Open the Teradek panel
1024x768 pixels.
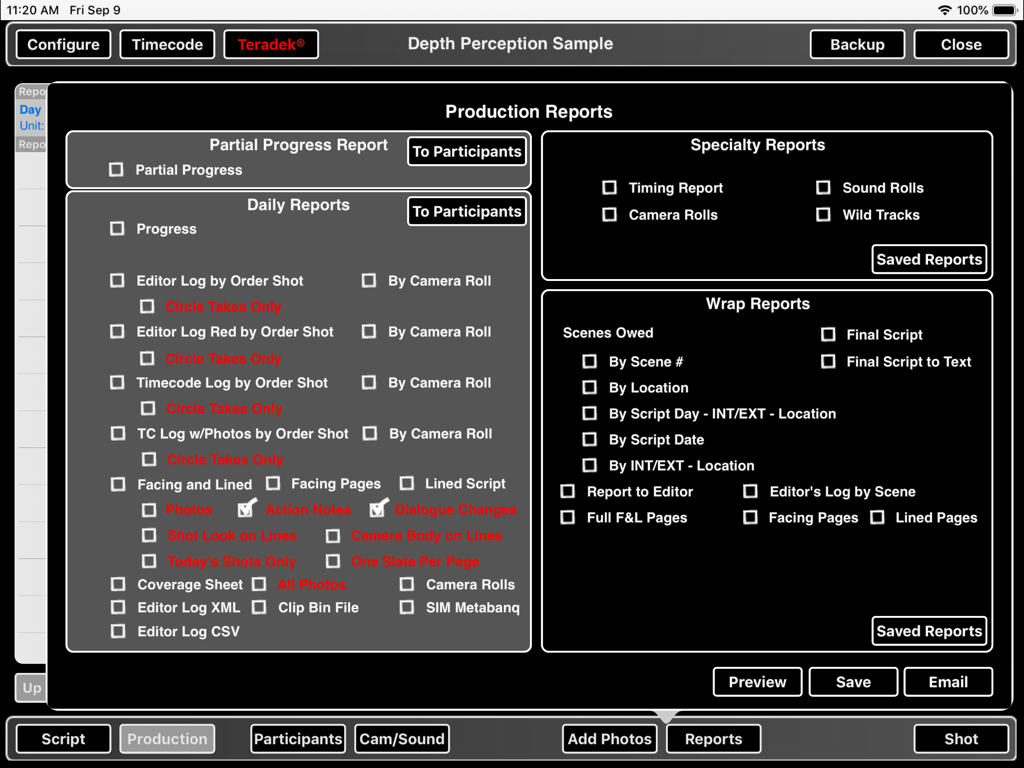(x=271, y=44)
